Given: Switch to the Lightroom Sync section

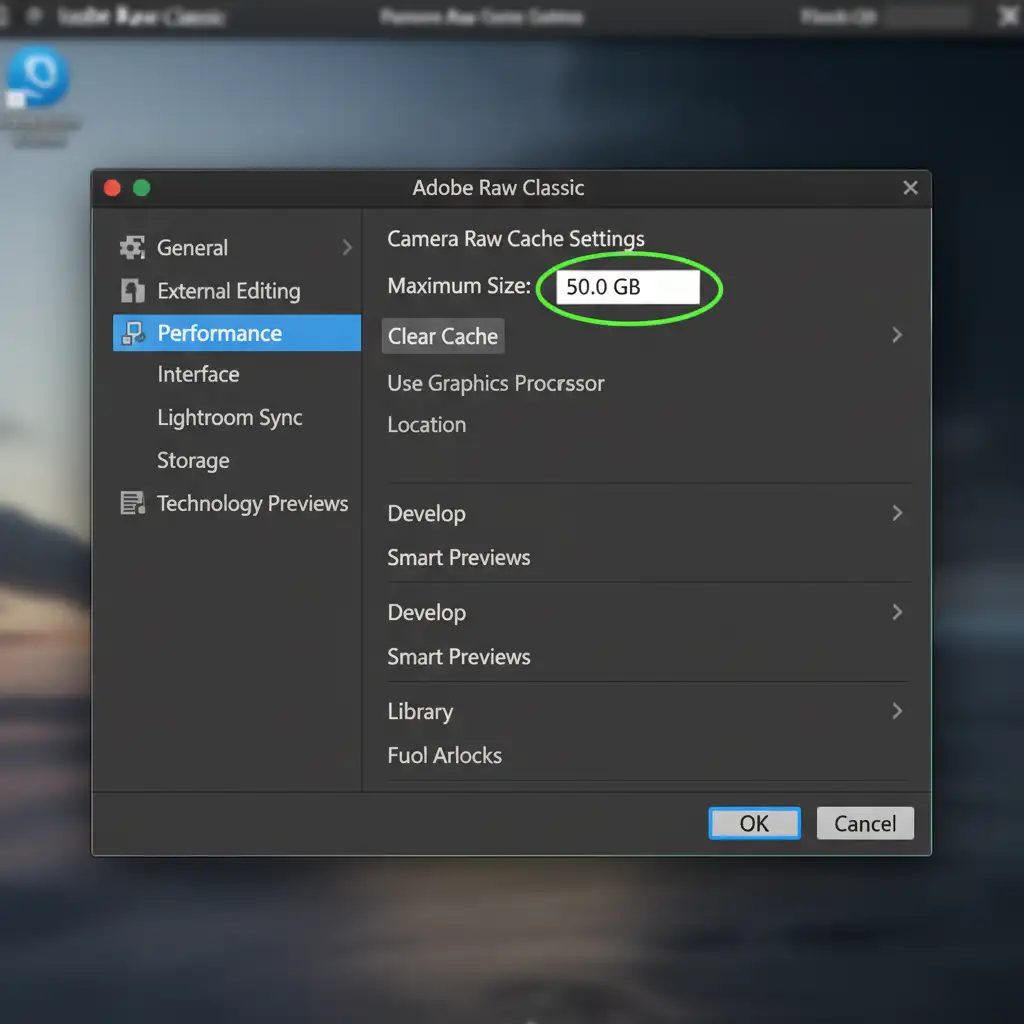Looking at the screenshot, I should 229,418.
